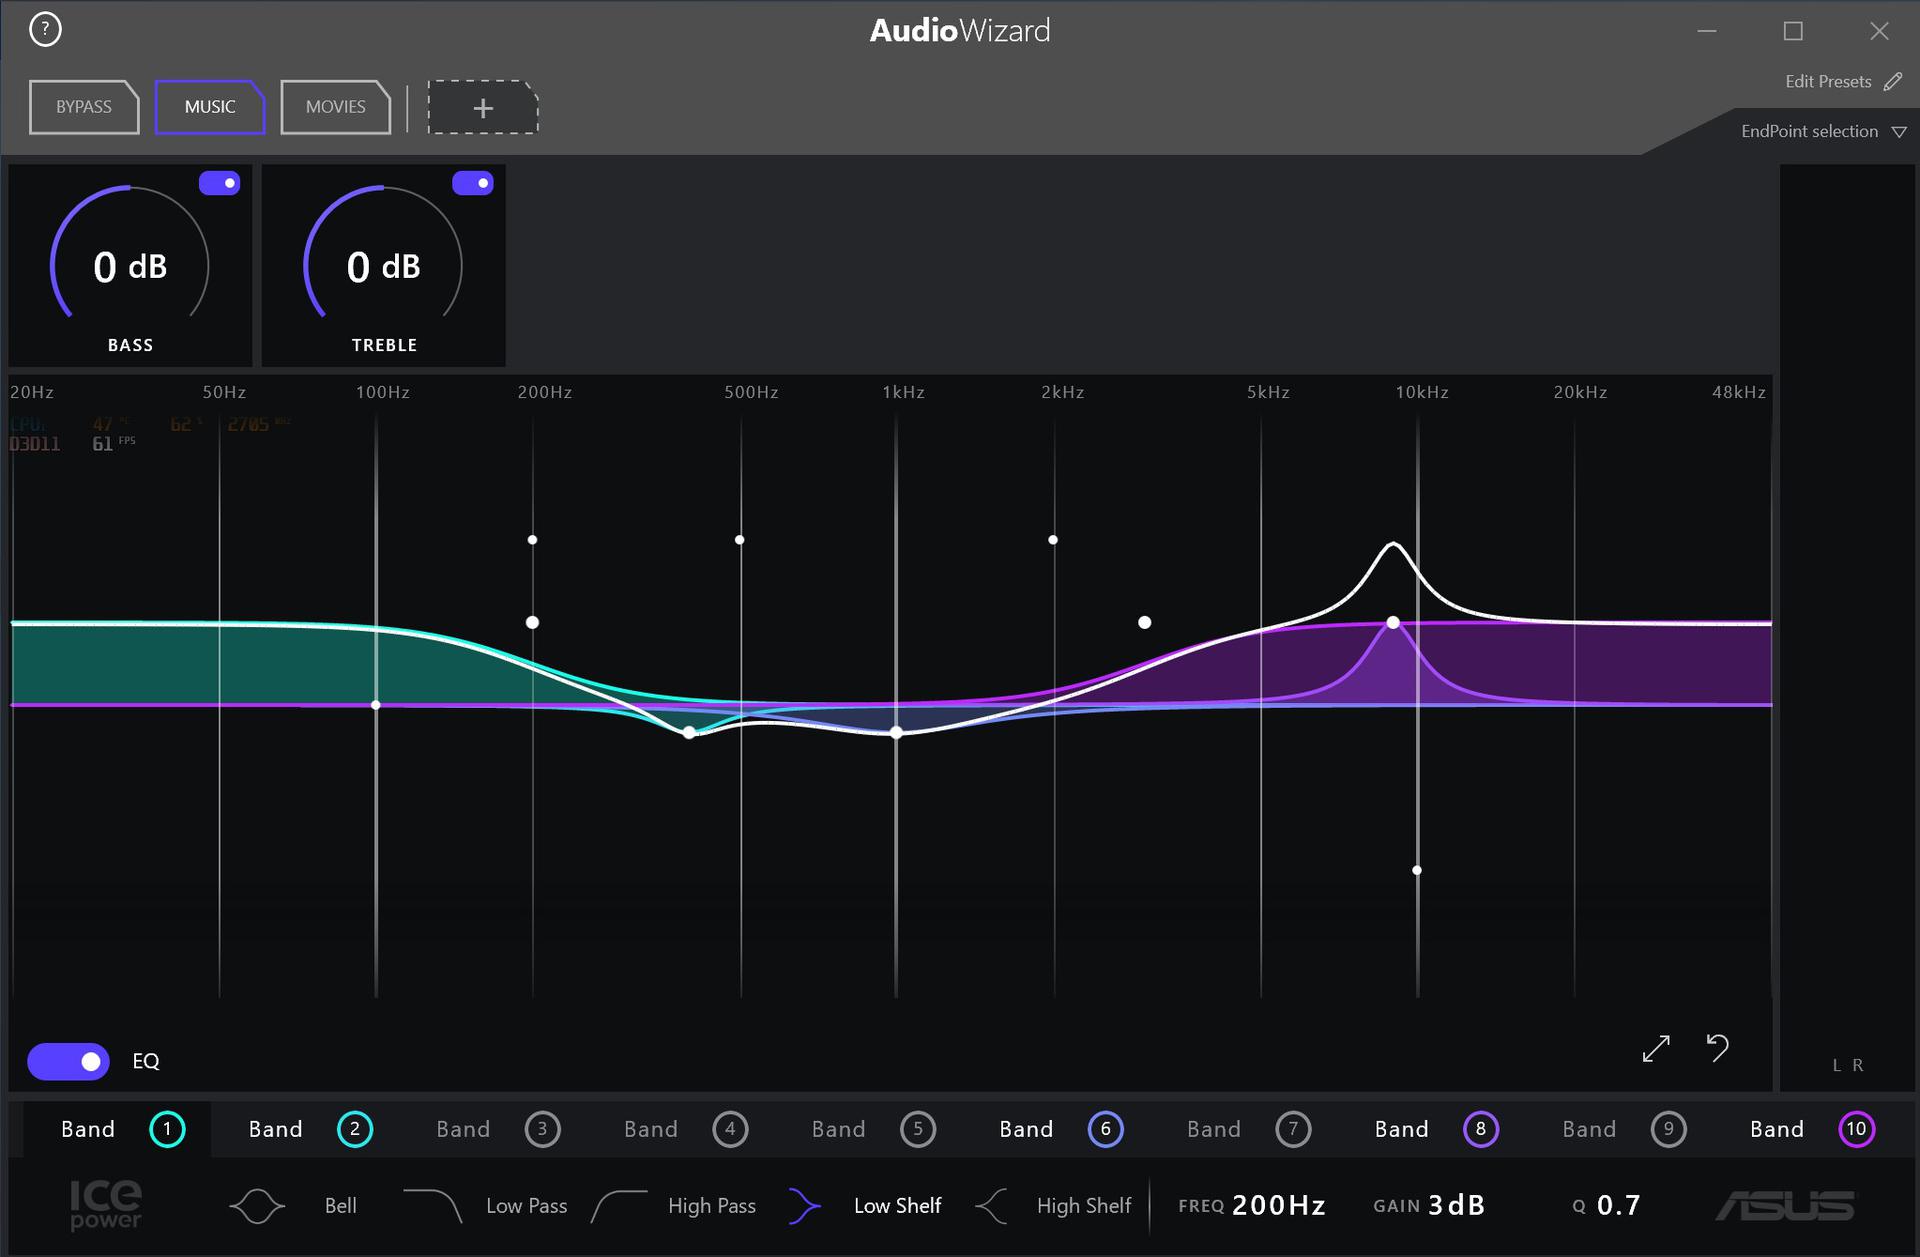This screenshot has width=1920, height=1257.
Task: Click the expand EQ view icon
Action: tap(1656, 1048)
